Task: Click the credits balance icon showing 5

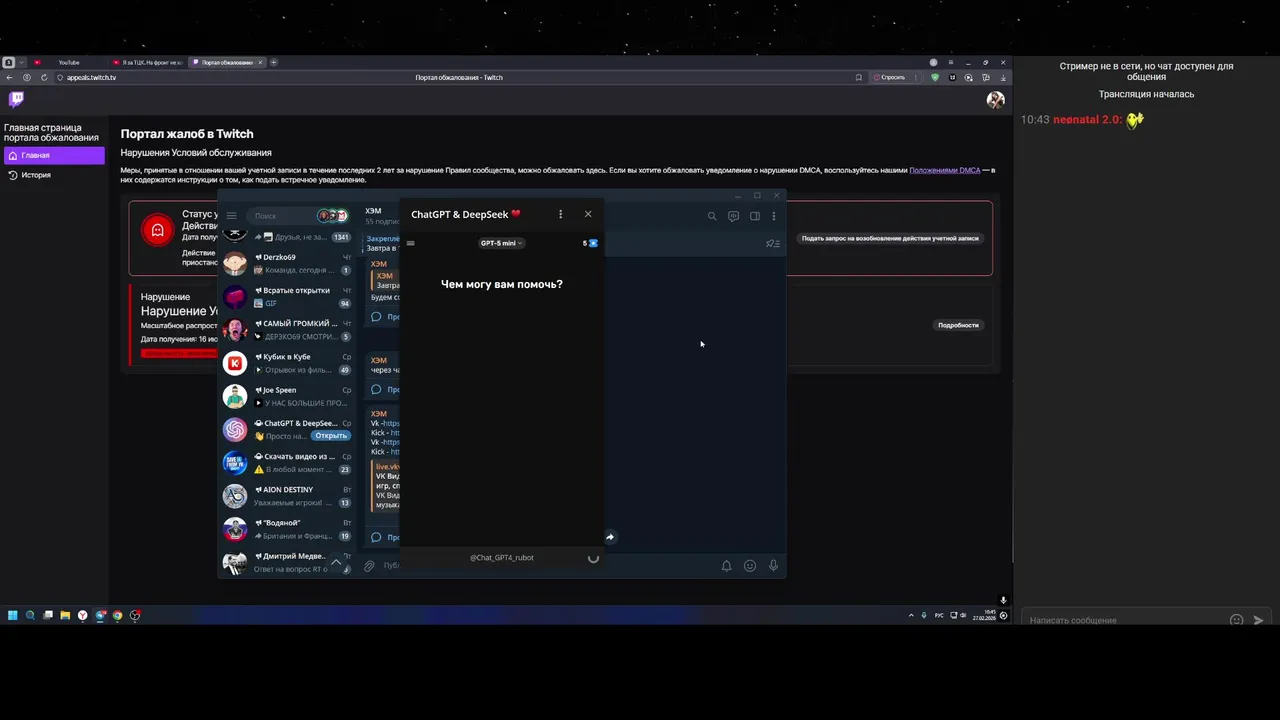Action: point(590,243)
